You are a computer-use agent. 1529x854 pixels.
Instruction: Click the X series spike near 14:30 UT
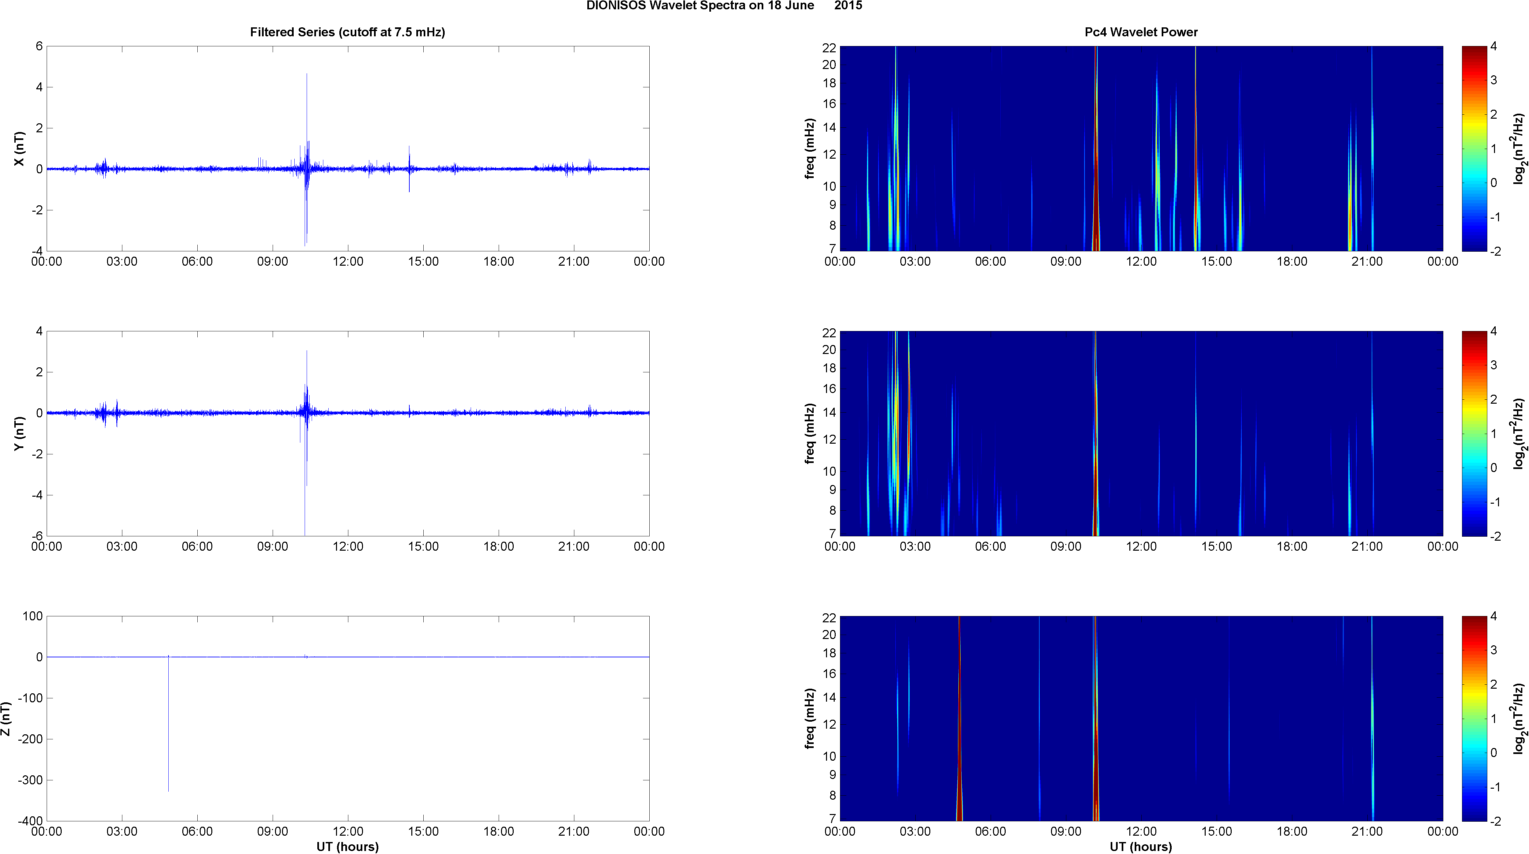click(409, 169)
